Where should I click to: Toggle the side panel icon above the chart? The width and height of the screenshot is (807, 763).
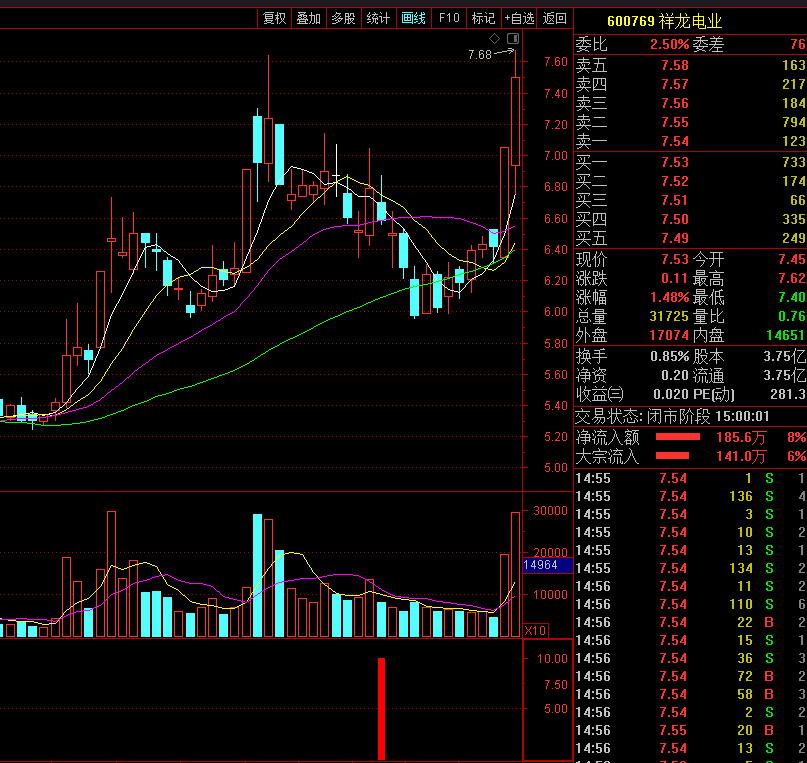[x=513, y=38]
